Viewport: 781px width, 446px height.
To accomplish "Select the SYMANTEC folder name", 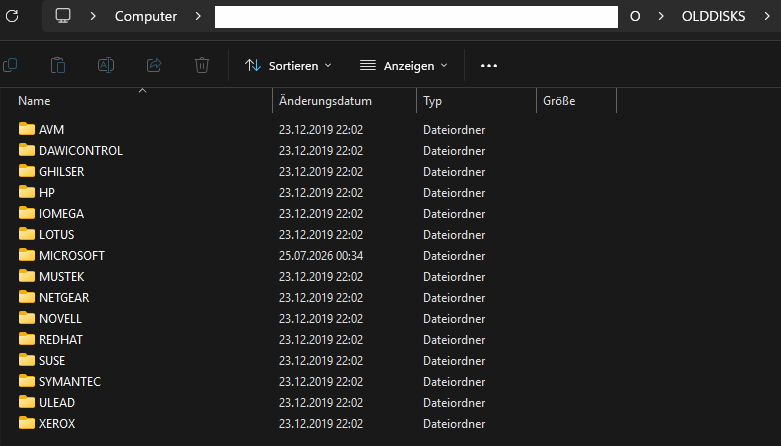I will (70, 381).
